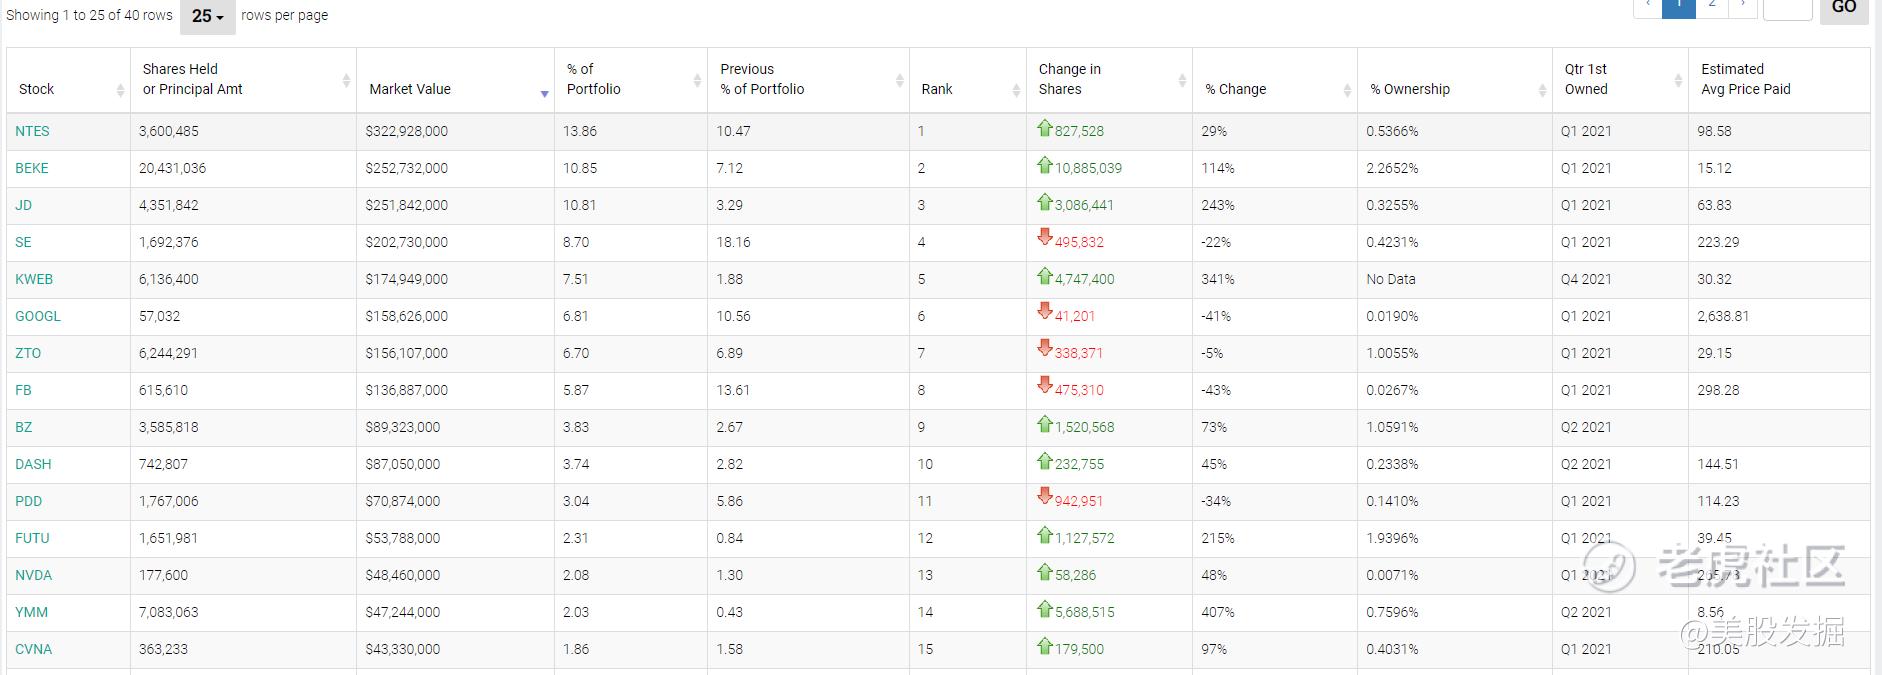1882x675 pixels.
Task: Sort by Qtr 1st Owned arrows
Action: point(1678,80)
